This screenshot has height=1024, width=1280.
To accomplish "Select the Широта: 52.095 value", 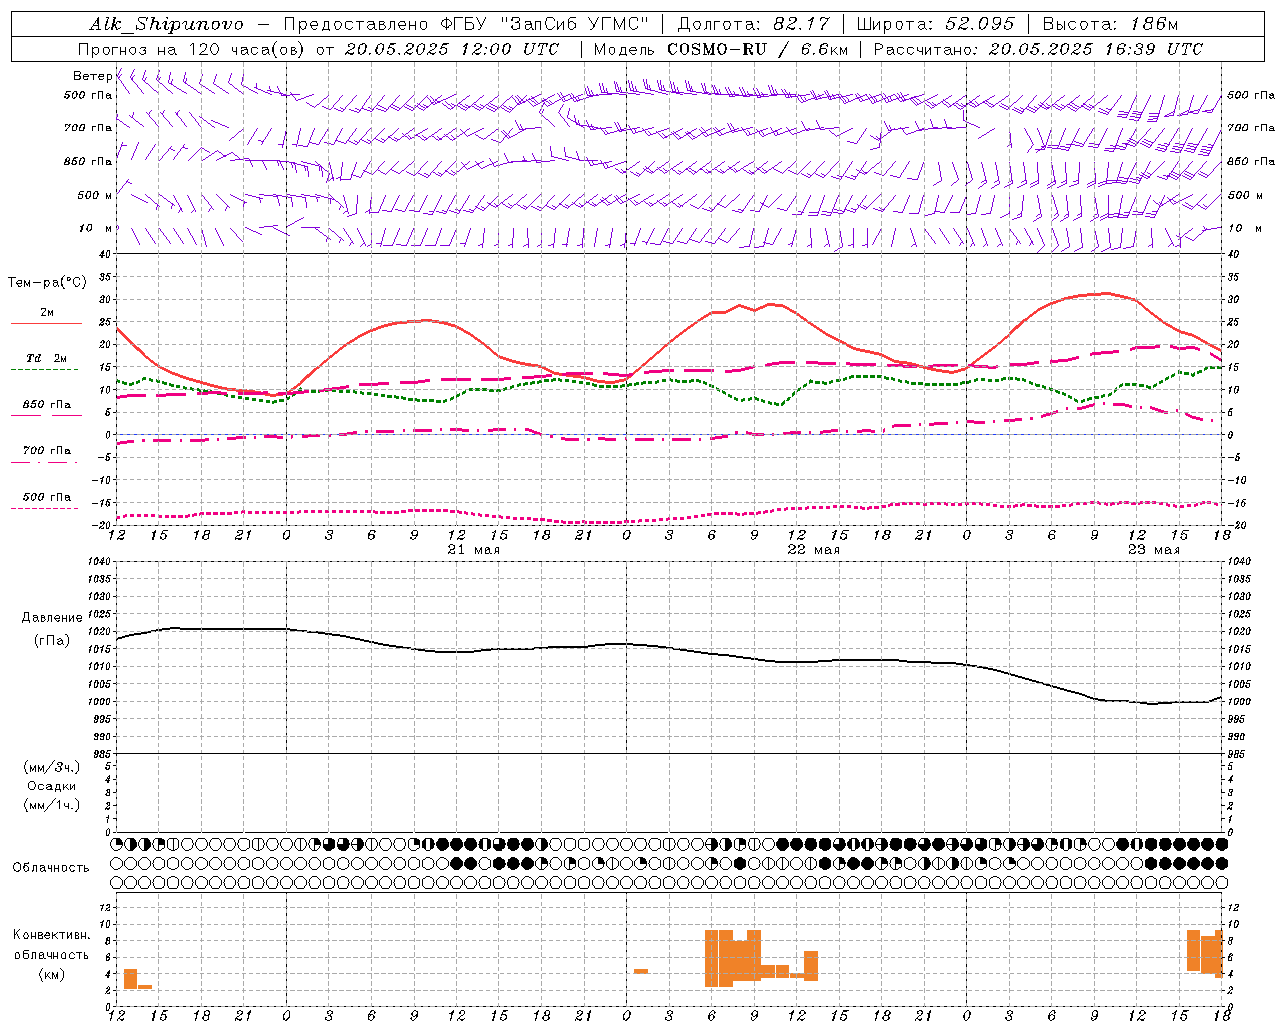I will (936, 24).
